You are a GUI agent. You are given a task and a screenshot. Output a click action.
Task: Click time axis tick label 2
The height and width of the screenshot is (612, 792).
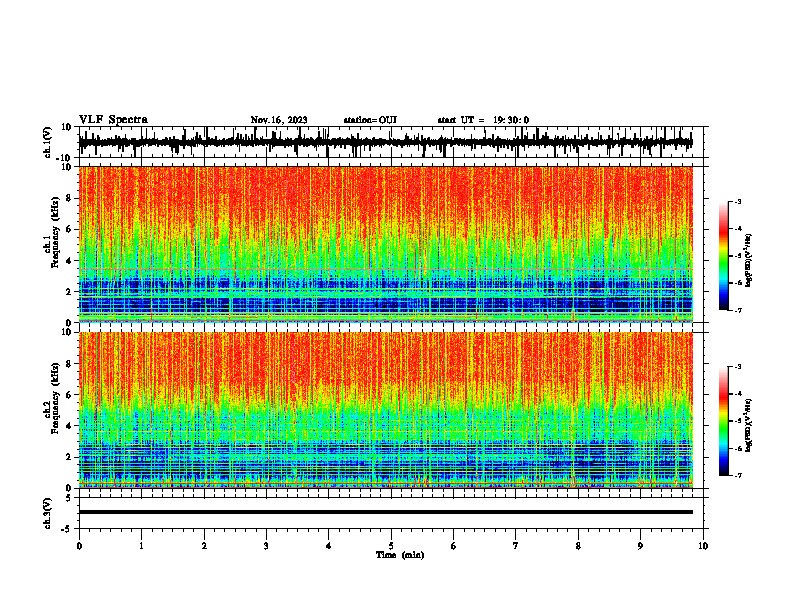coord(204,546)
